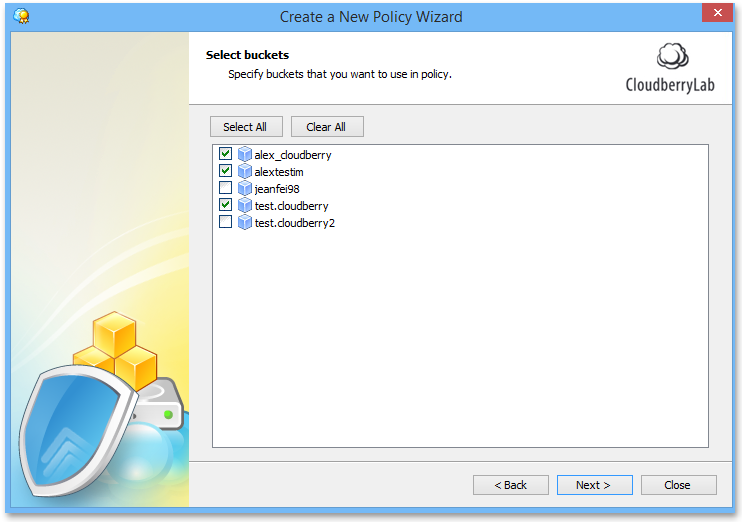The image size is (742, 522).
Task: Select the test.cloudberry bucket name
Action: tap(292, 206)
